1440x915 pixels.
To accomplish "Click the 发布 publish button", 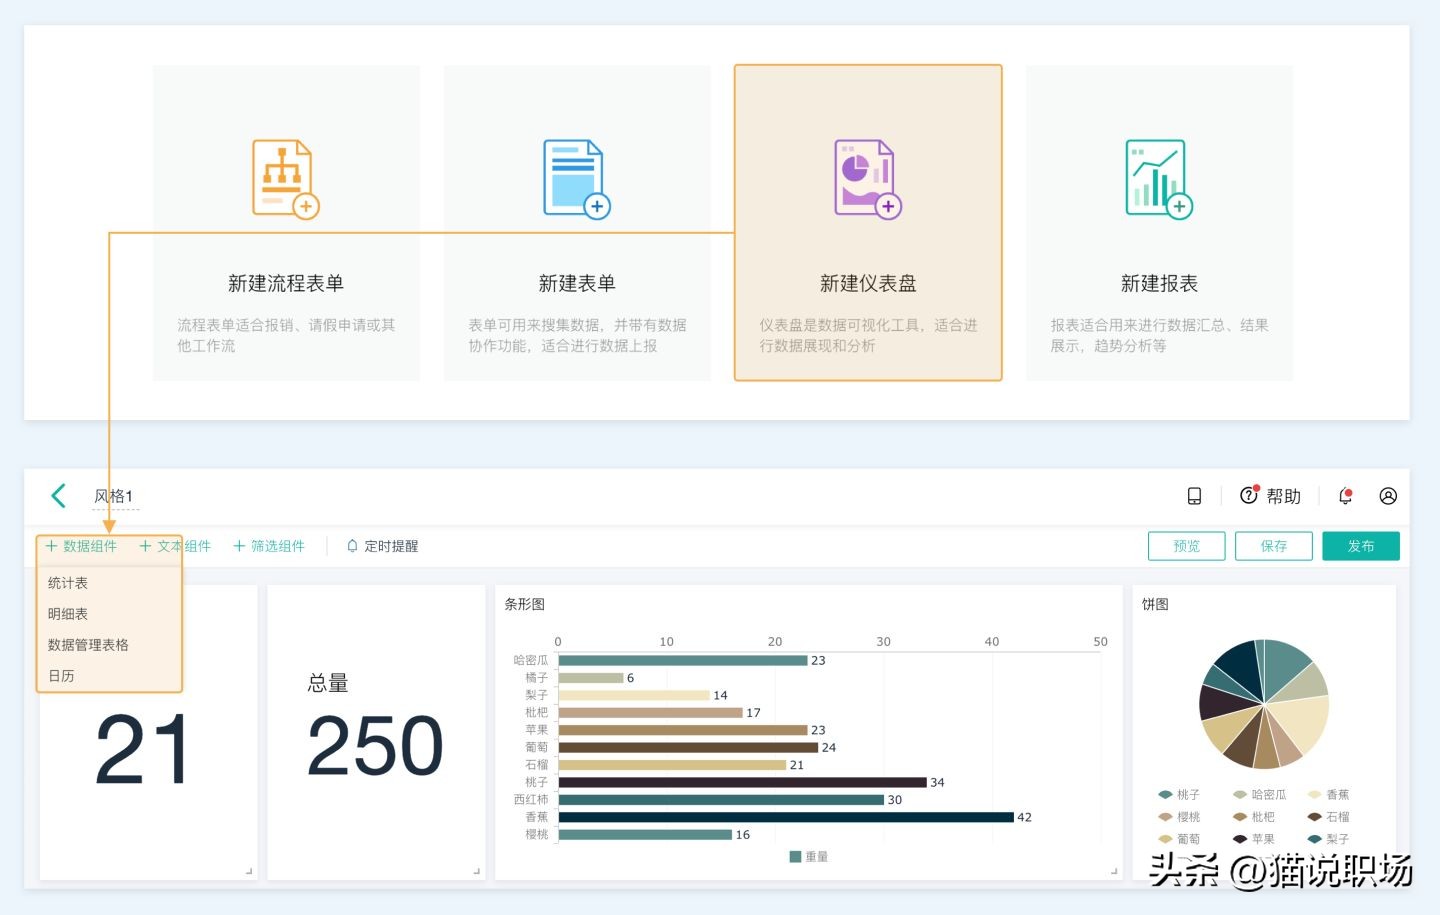I will point(1361,546).
